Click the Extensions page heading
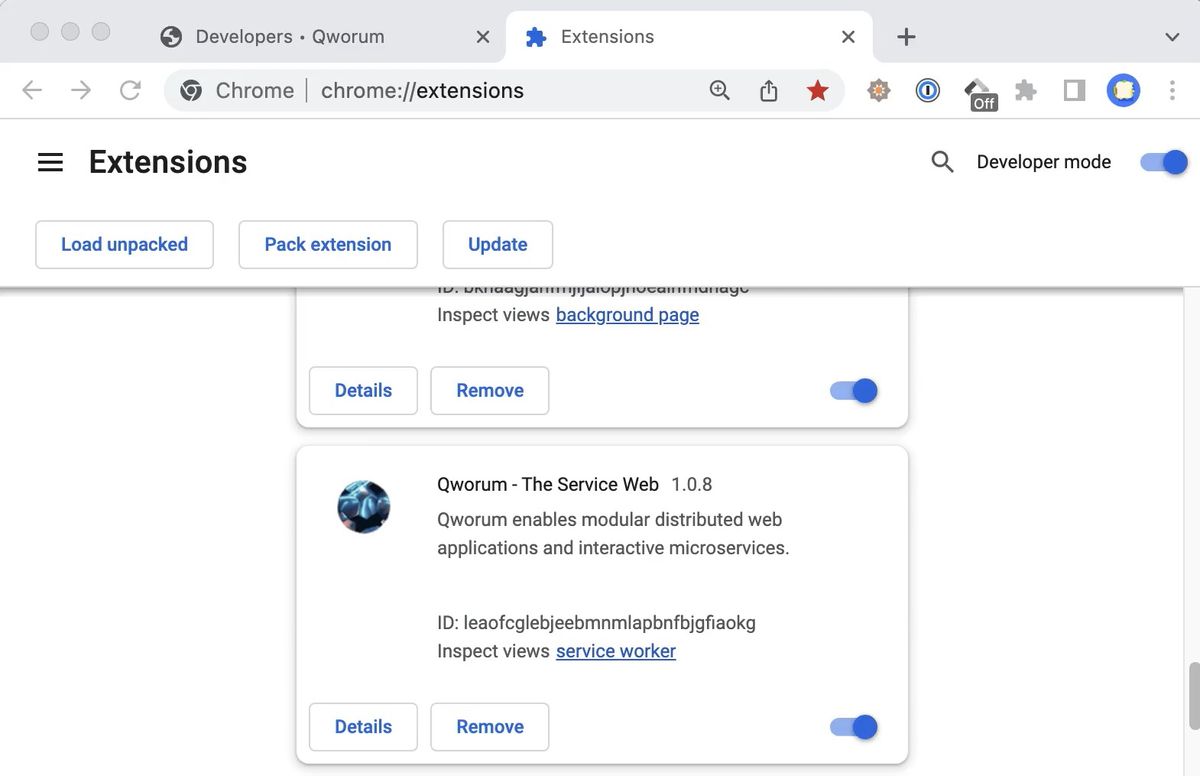The image size is (1200, 776). click(168, 162)
